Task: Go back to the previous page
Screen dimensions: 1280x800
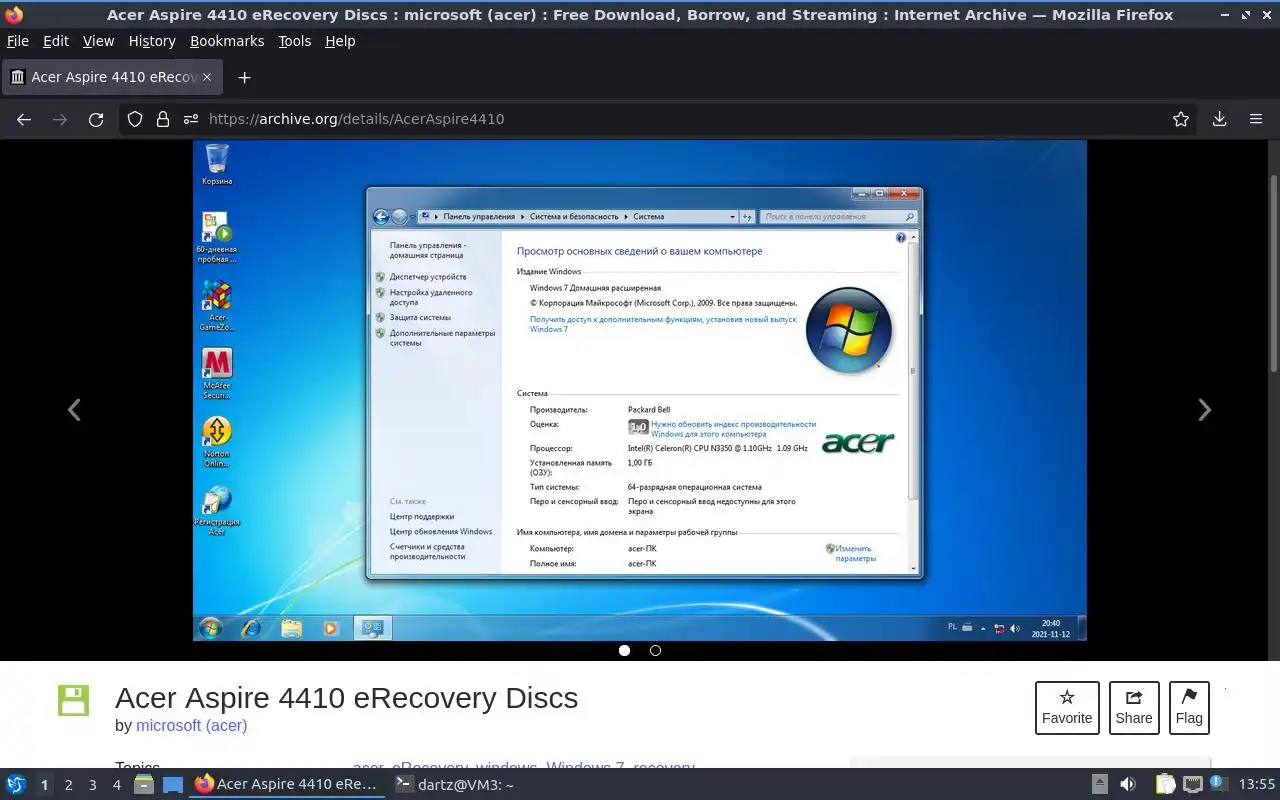Action: 24,119
